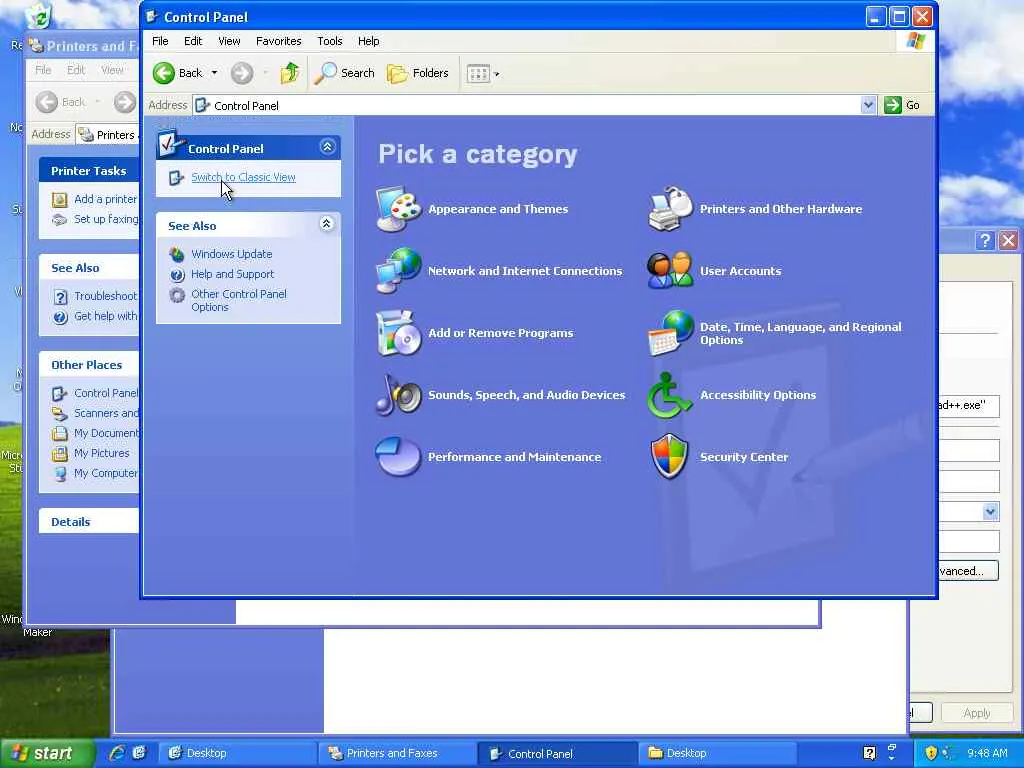Open the dropdown in background dialog
Viewport: 1024px width, 768px height.
(991, 511)
